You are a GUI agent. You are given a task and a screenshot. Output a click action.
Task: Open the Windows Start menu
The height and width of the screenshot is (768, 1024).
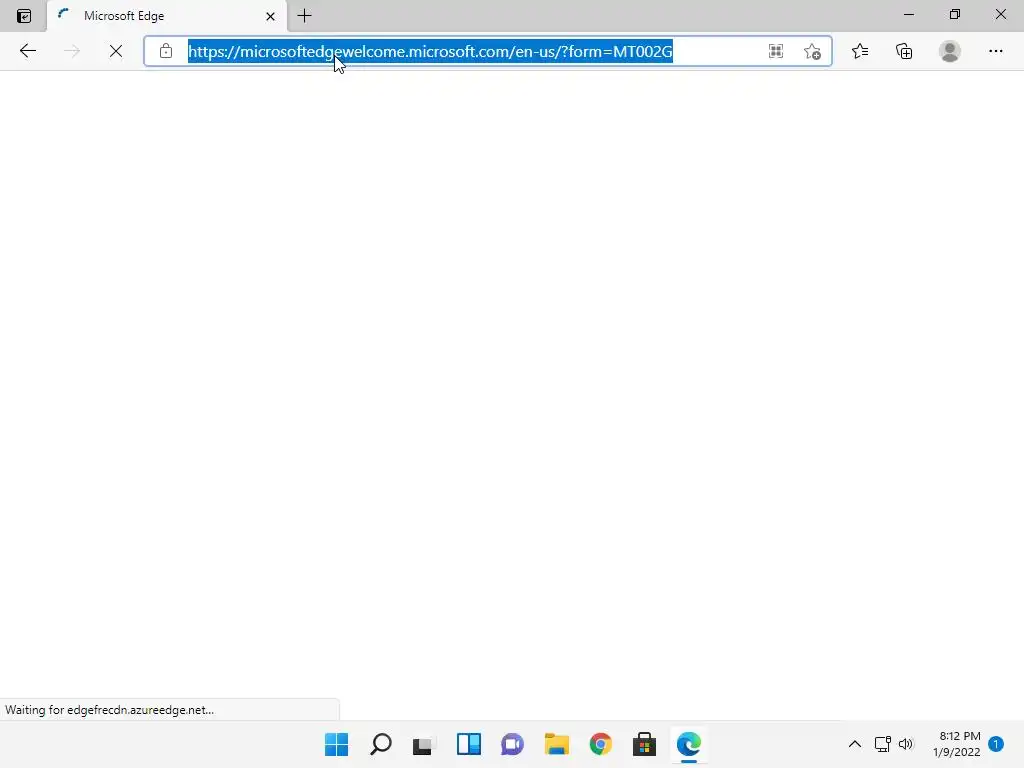click(x=336, y=744)
